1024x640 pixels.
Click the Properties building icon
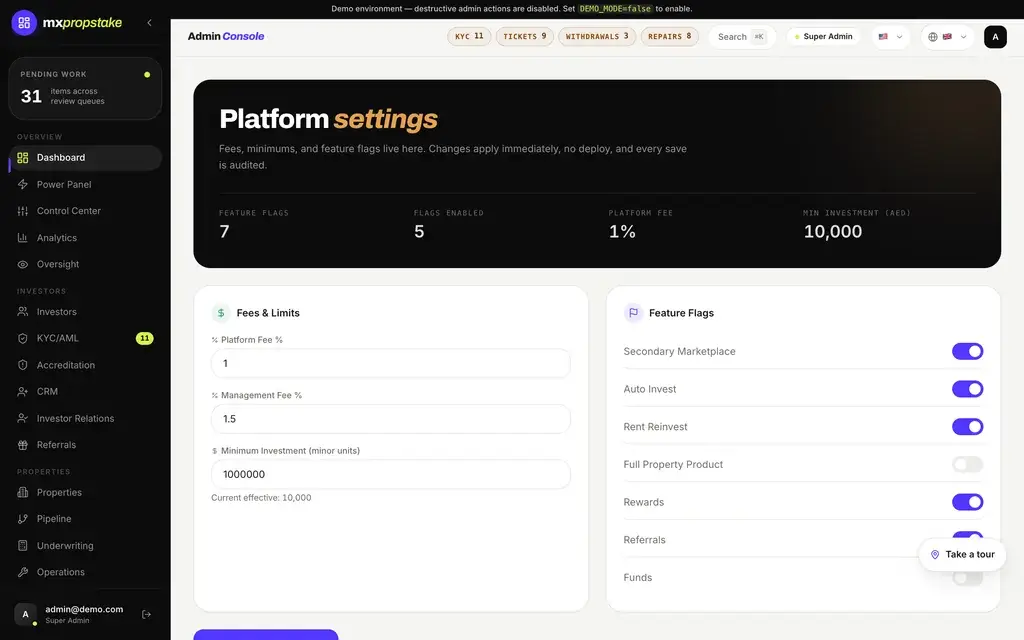pyautogui.click(x=23, y=492)
